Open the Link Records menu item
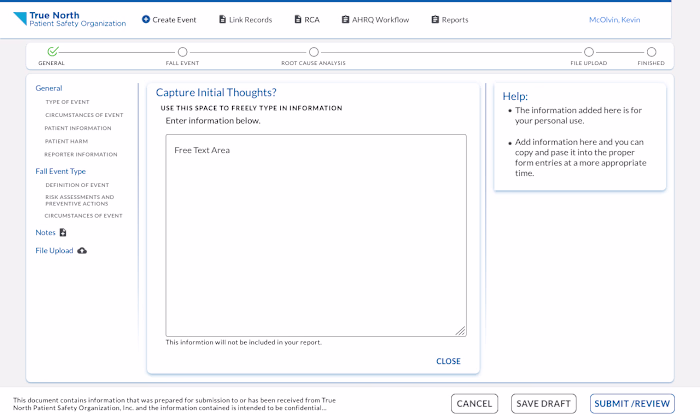 click(246, 20)
